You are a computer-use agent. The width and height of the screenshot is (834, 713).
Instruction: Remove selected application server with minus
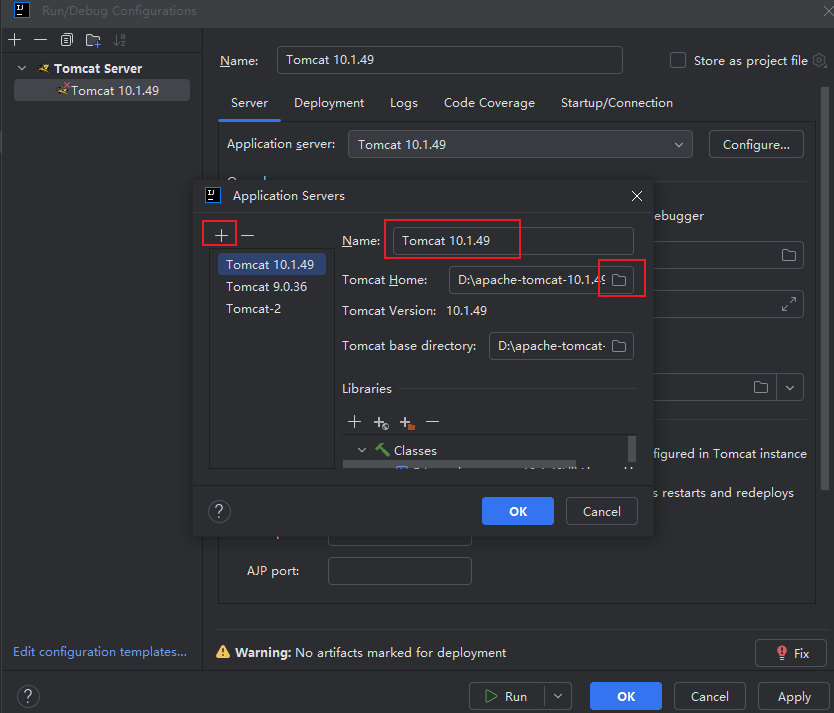tap(247, 234)
